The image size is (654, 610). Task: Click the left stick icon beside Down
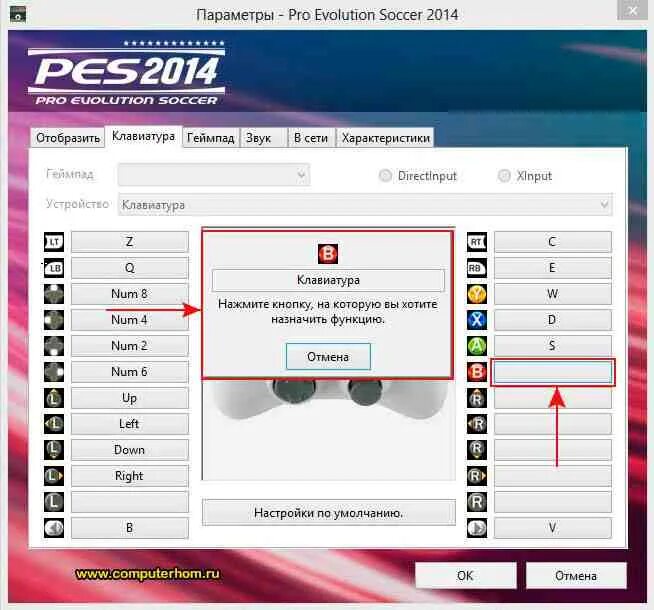pyautogui.click(x=54, y=450)
